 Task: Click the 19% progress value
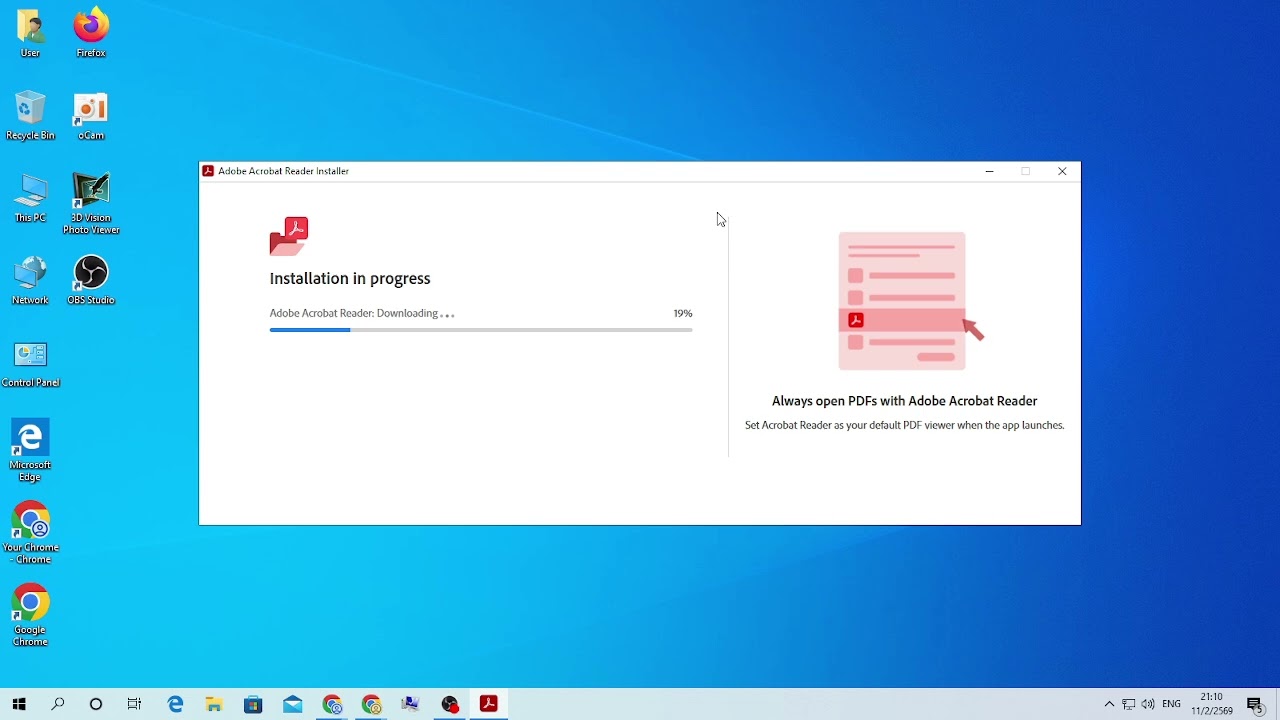[x=683, y=313]
